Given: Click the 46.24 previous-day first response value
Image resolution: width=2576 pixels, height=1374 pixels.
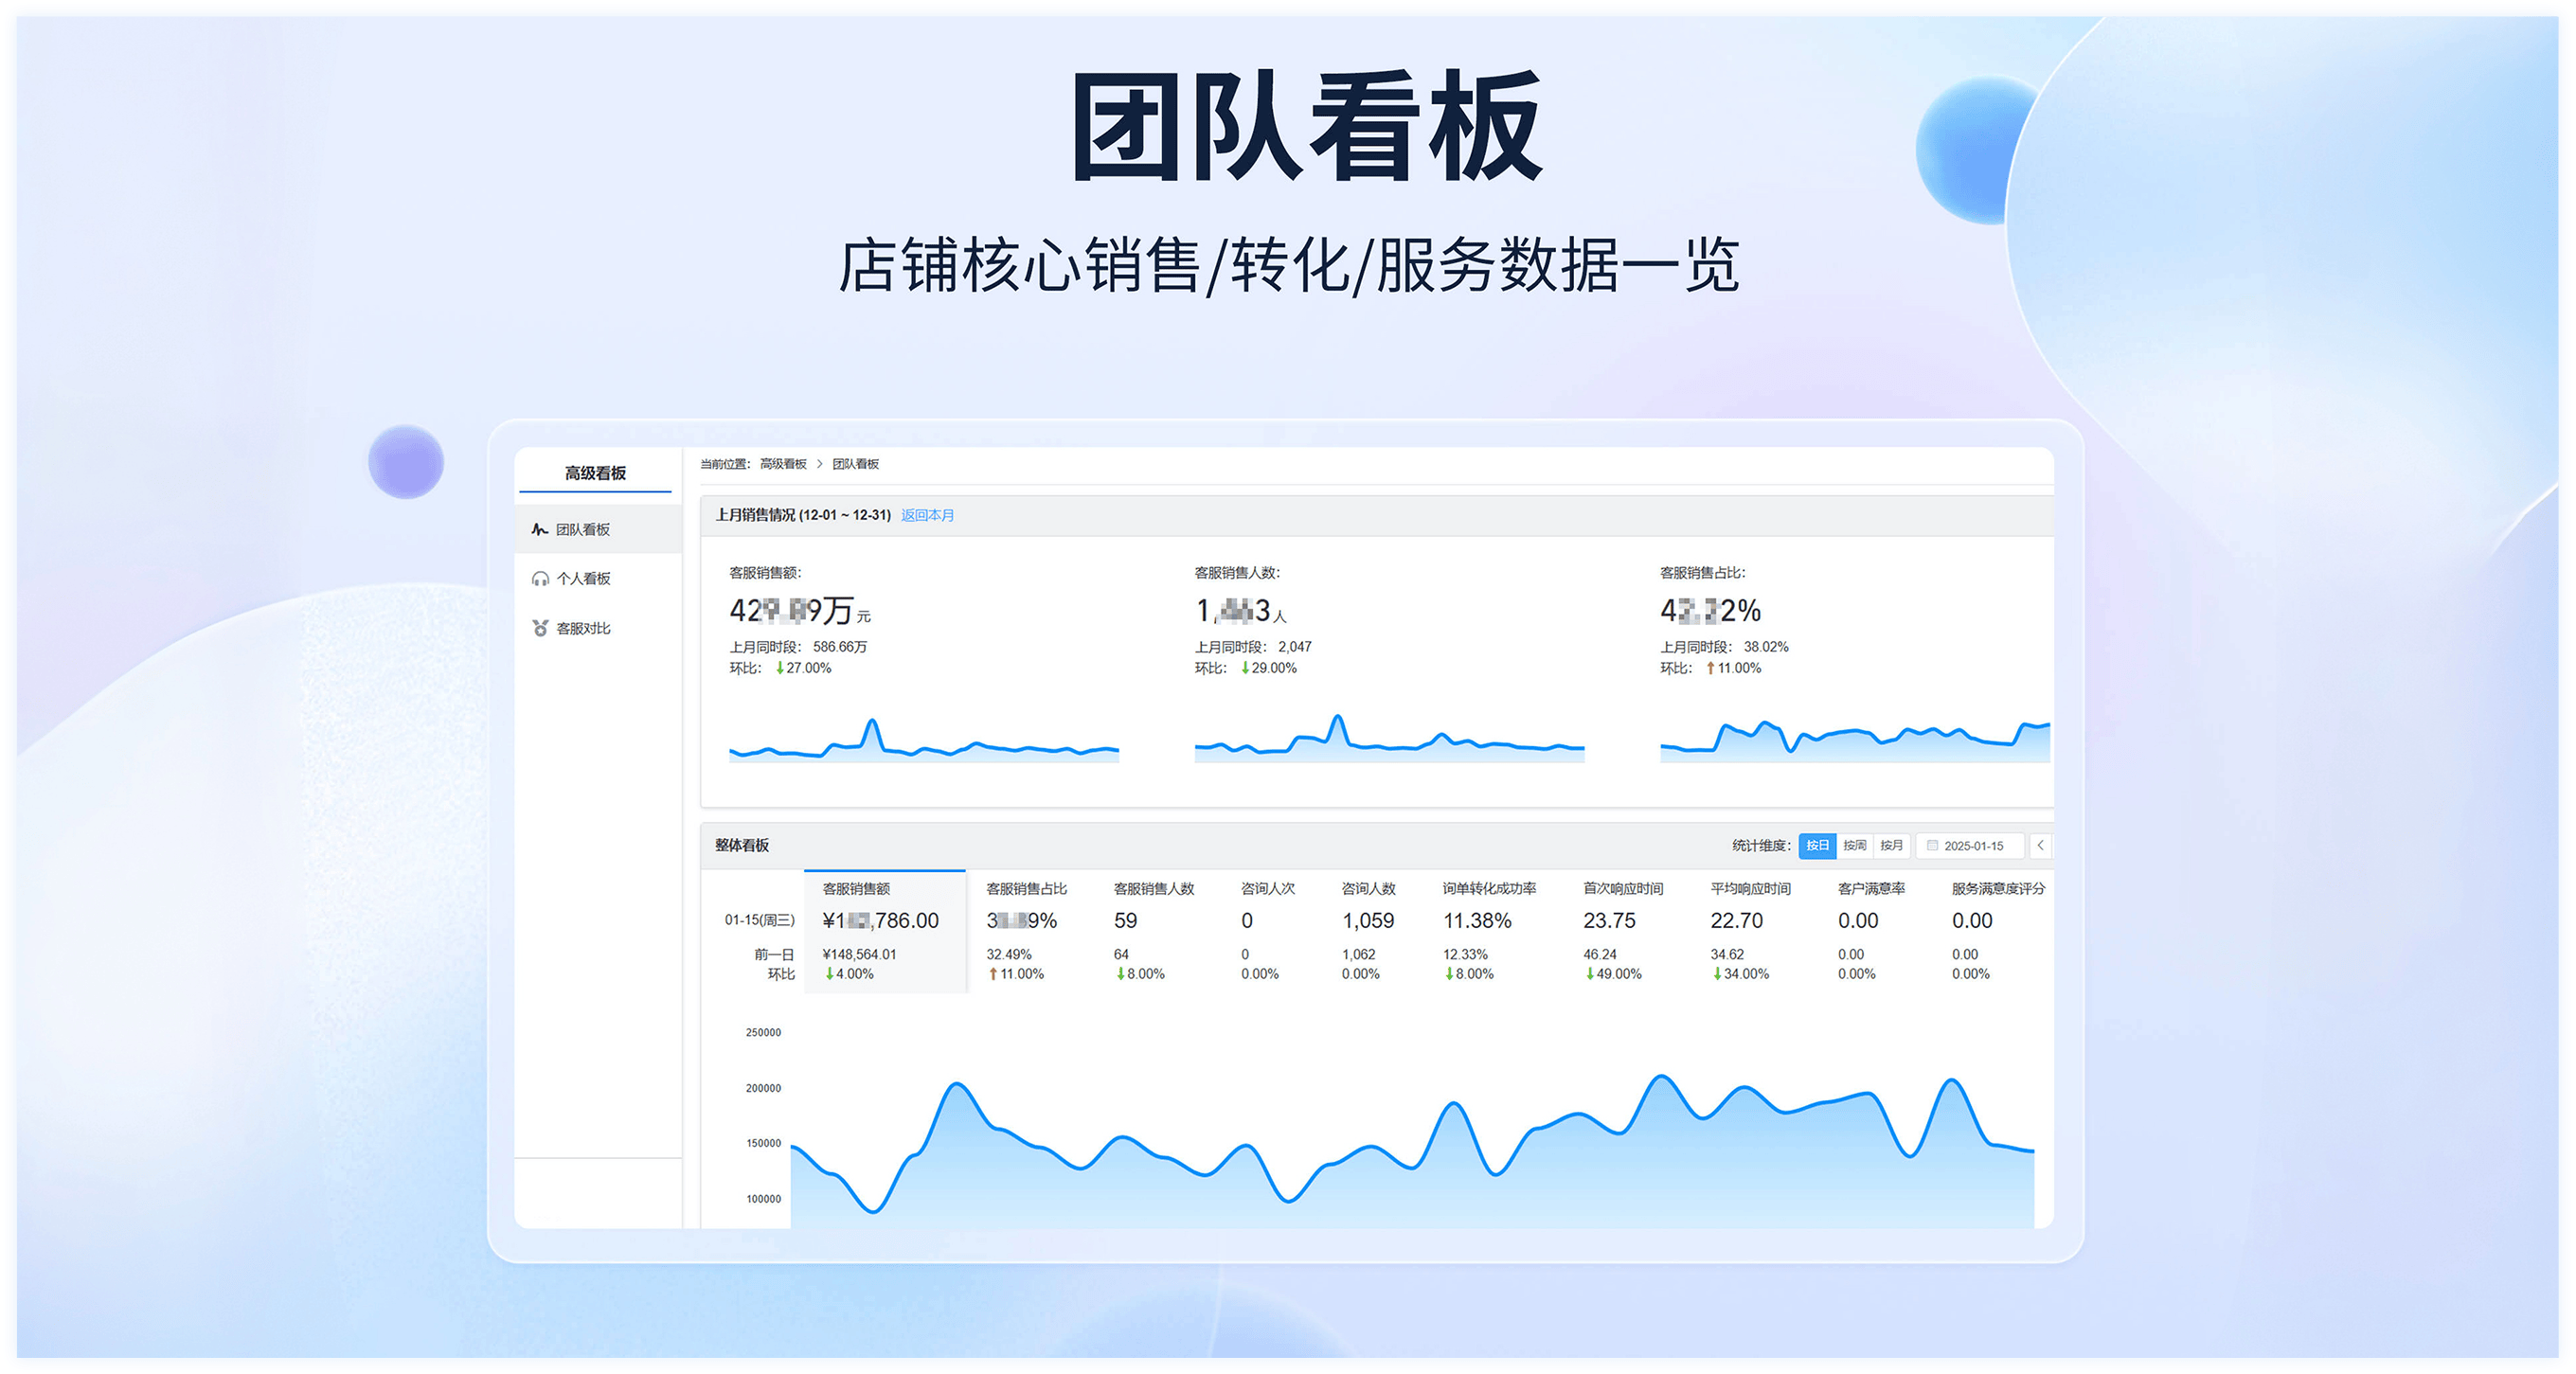Looking at the screenshot, I should (1600, 955).
